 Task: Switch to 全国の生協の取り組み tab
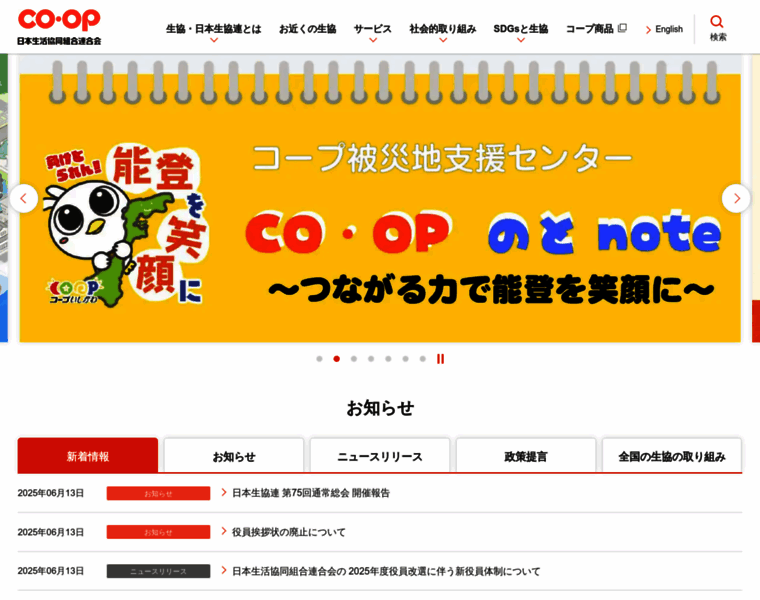click(672, 456)
